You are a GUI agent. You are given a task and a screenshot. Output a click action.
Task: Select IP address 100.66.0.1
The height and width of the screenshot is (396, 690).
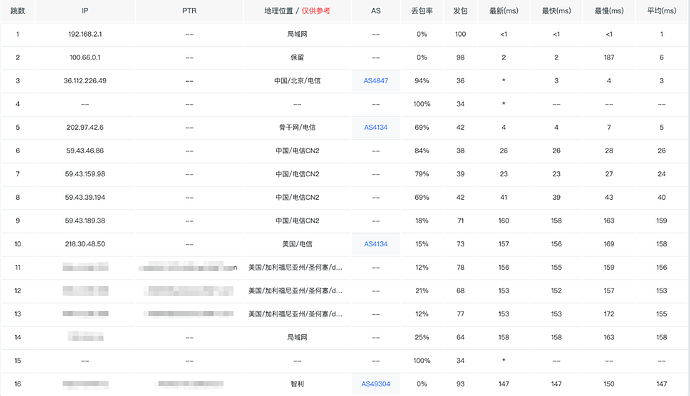pos(85,57)
